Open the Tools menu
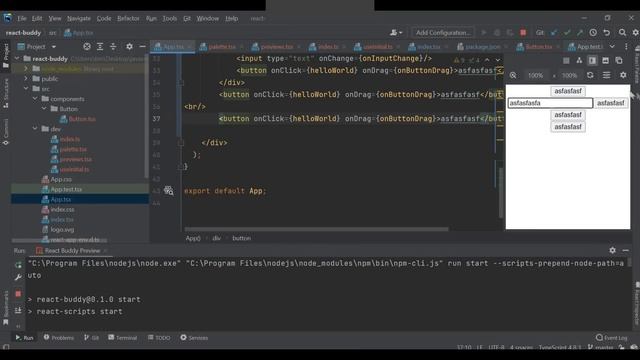This screenshot has width=640, height=360. (x=169, y=18)
